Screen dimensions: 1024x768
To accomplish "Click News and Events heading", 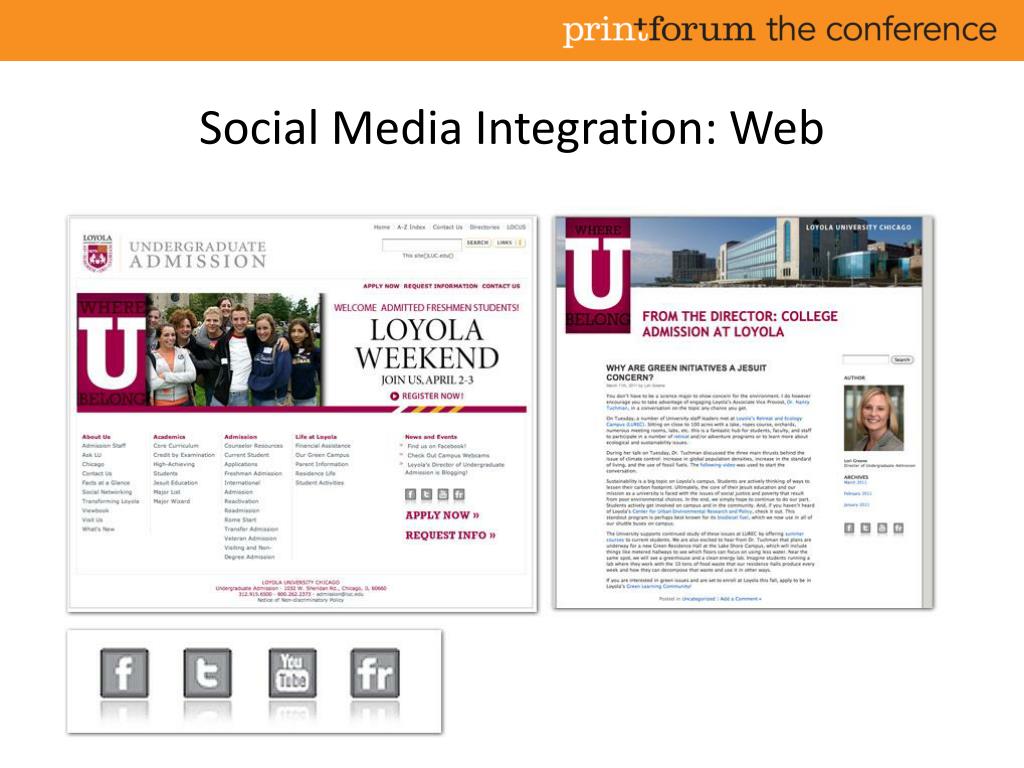I will 431,436.
